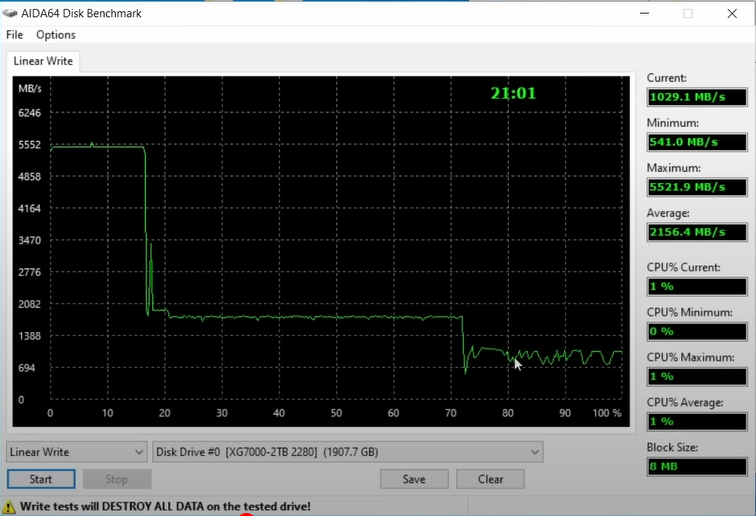
Task: Click the CPU% Current value field
Action: click(697, 286)
